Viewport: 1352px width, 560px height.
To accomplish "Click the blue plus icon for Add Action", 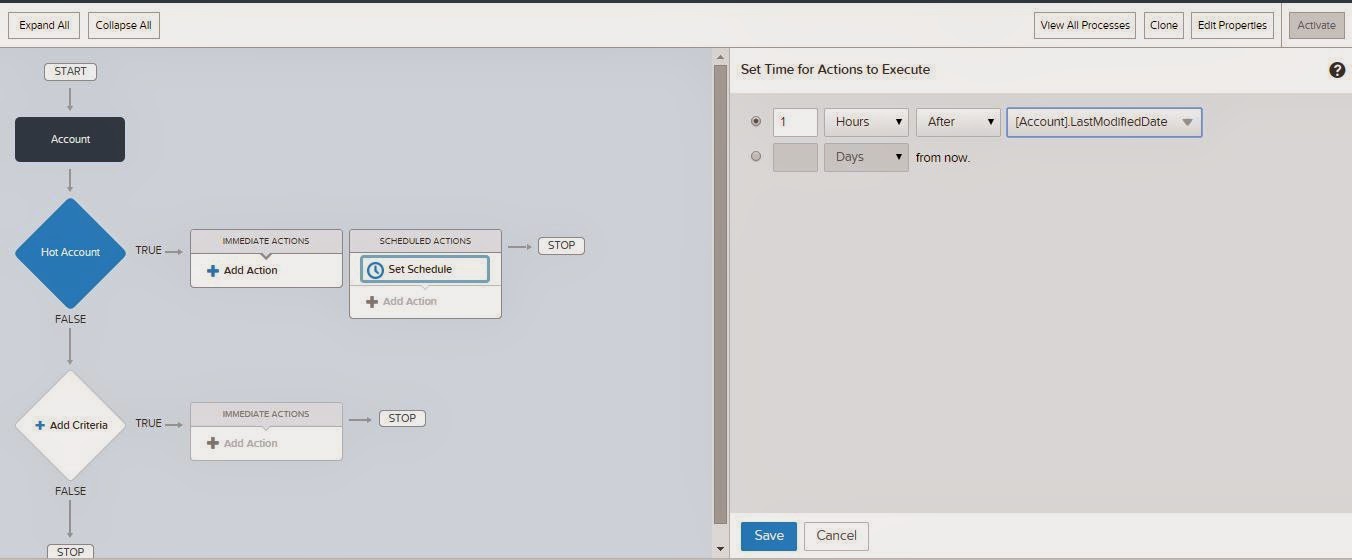I will [x=212, y=270].
